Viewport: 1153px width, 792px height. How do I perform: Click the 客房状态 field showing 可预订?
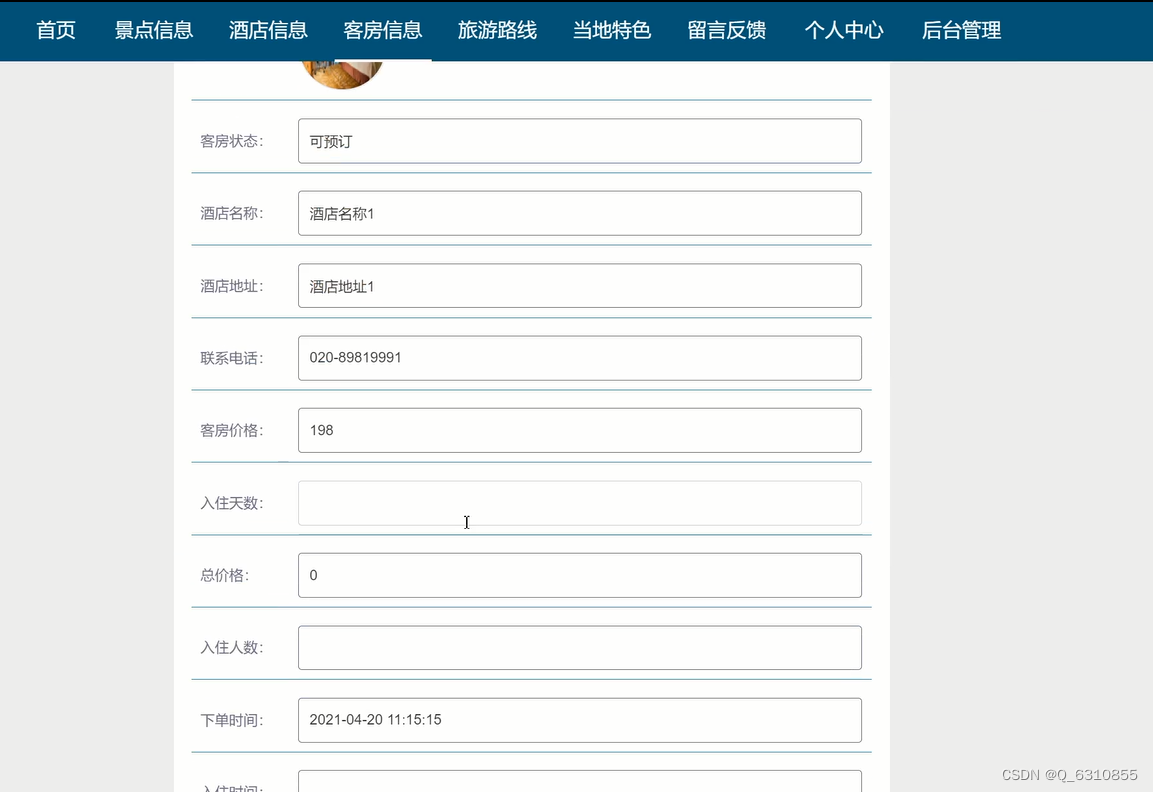pos(579,140)
